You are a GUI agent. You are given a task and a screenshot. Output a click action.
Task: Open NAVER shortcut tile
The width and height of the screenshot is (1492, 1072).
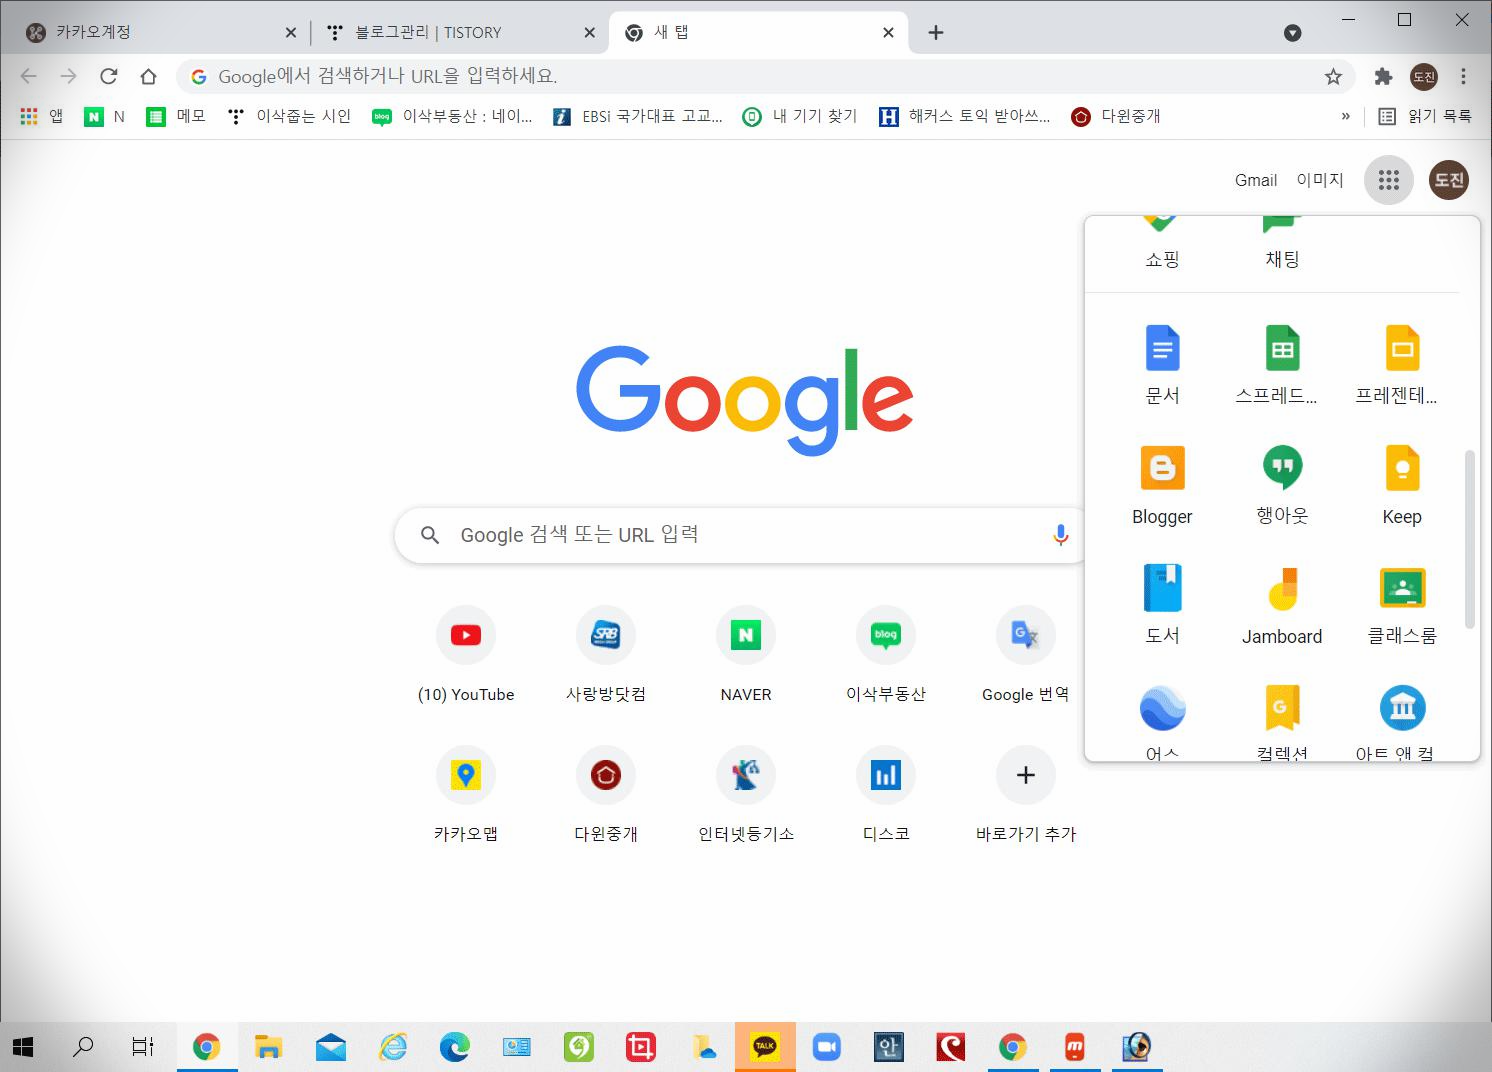746,655
